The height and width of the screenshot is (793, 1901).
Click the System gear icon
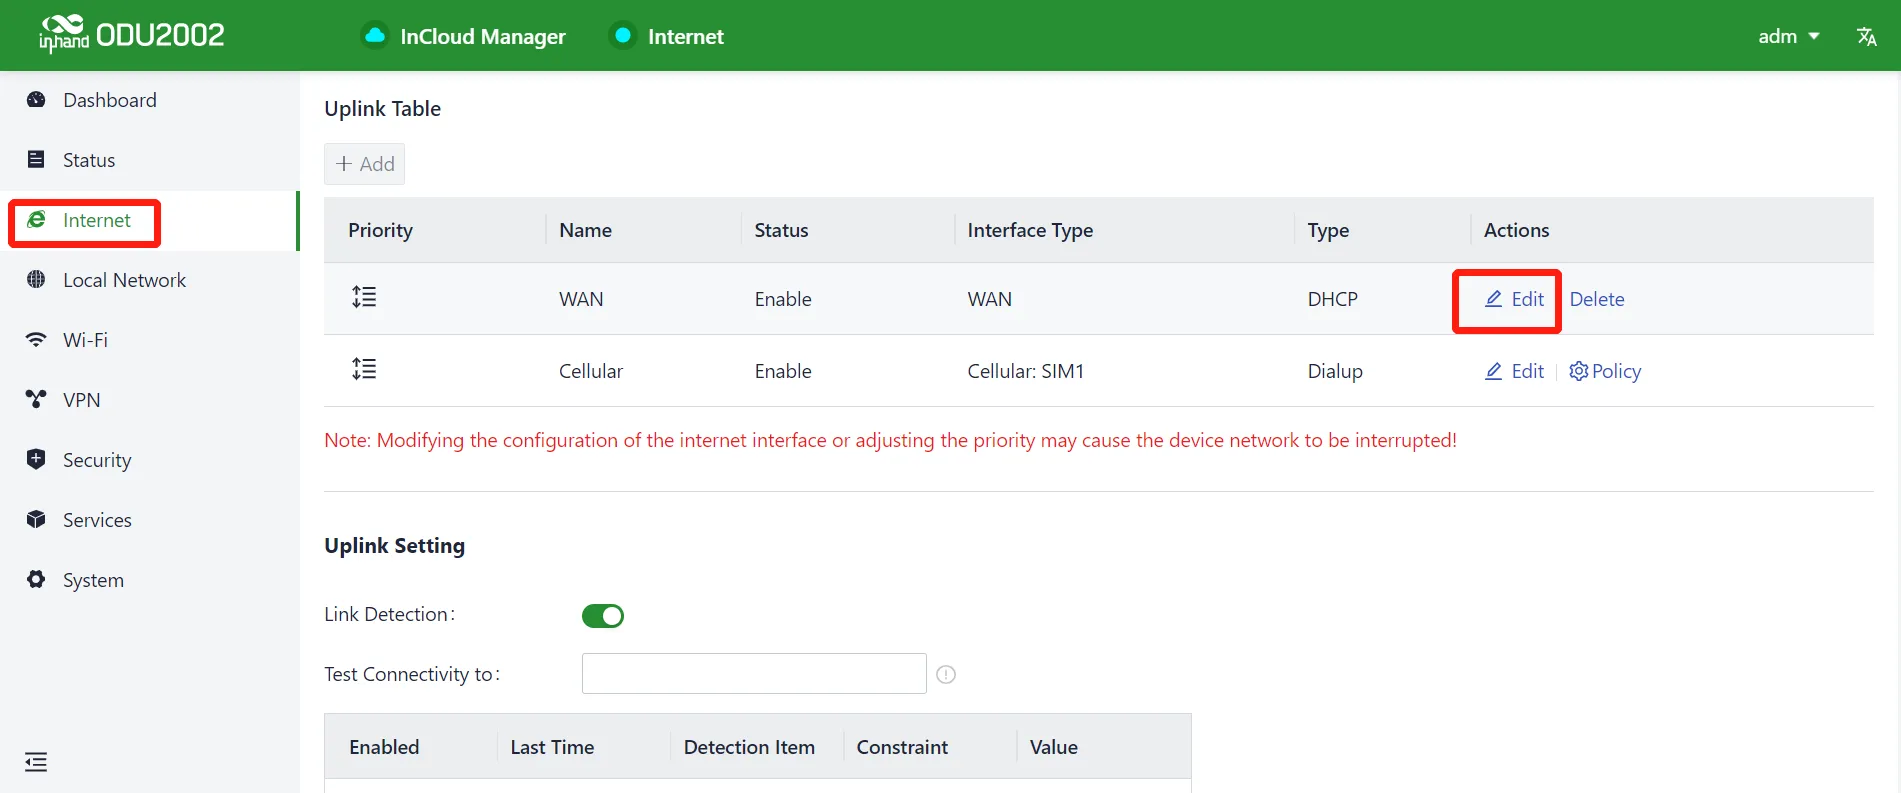(36, 580)
